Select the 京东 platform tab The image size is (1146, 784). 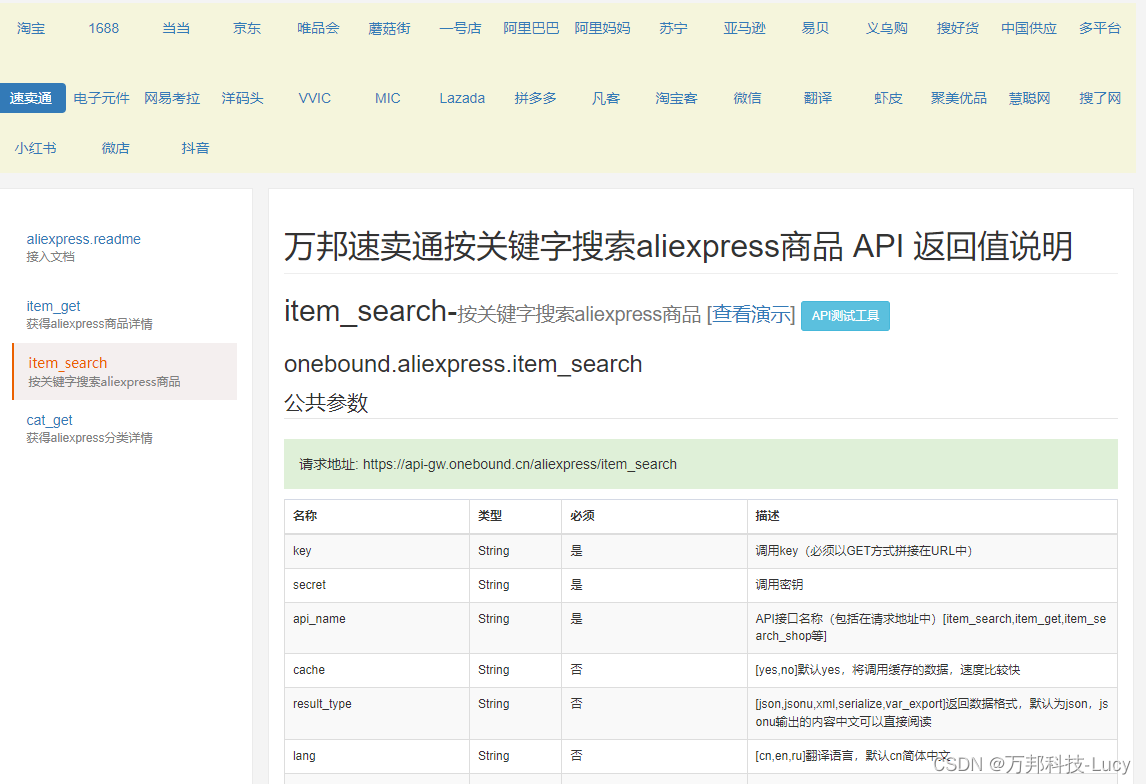(247, 28)
